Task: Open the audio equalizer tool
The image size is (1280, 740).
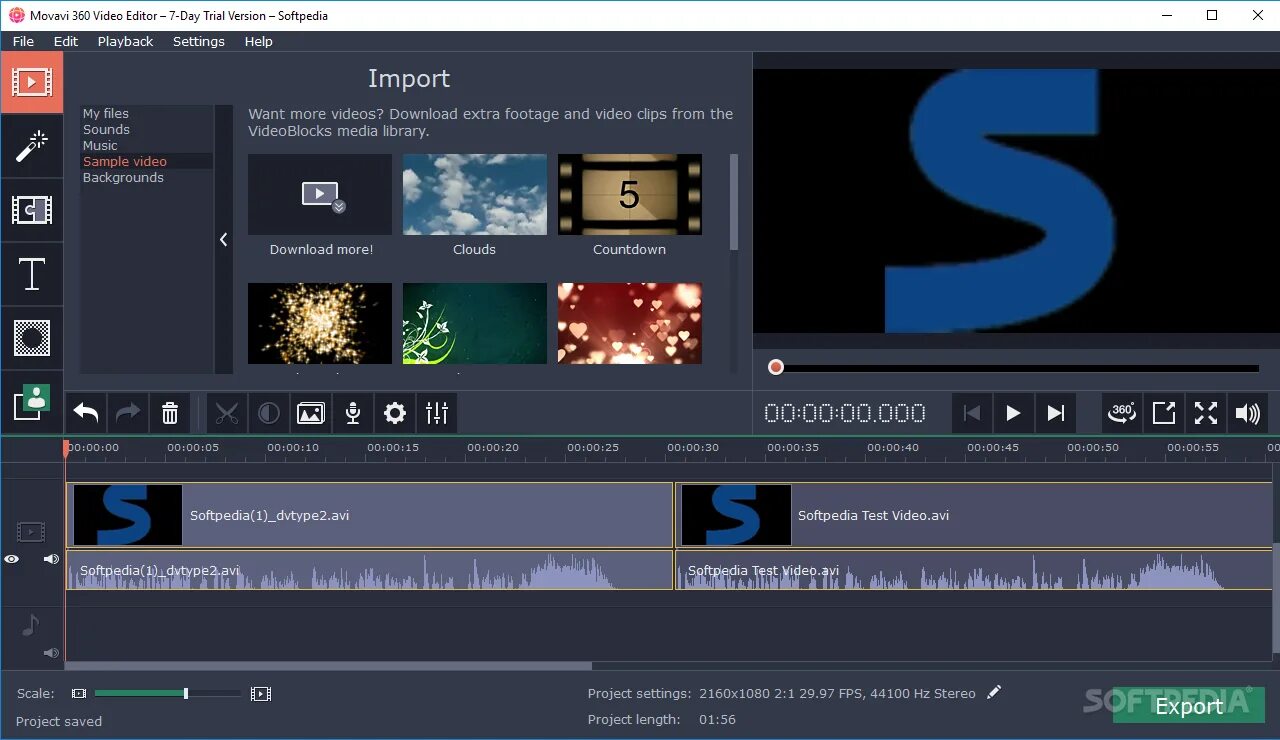Action: (x=437, y=413)
